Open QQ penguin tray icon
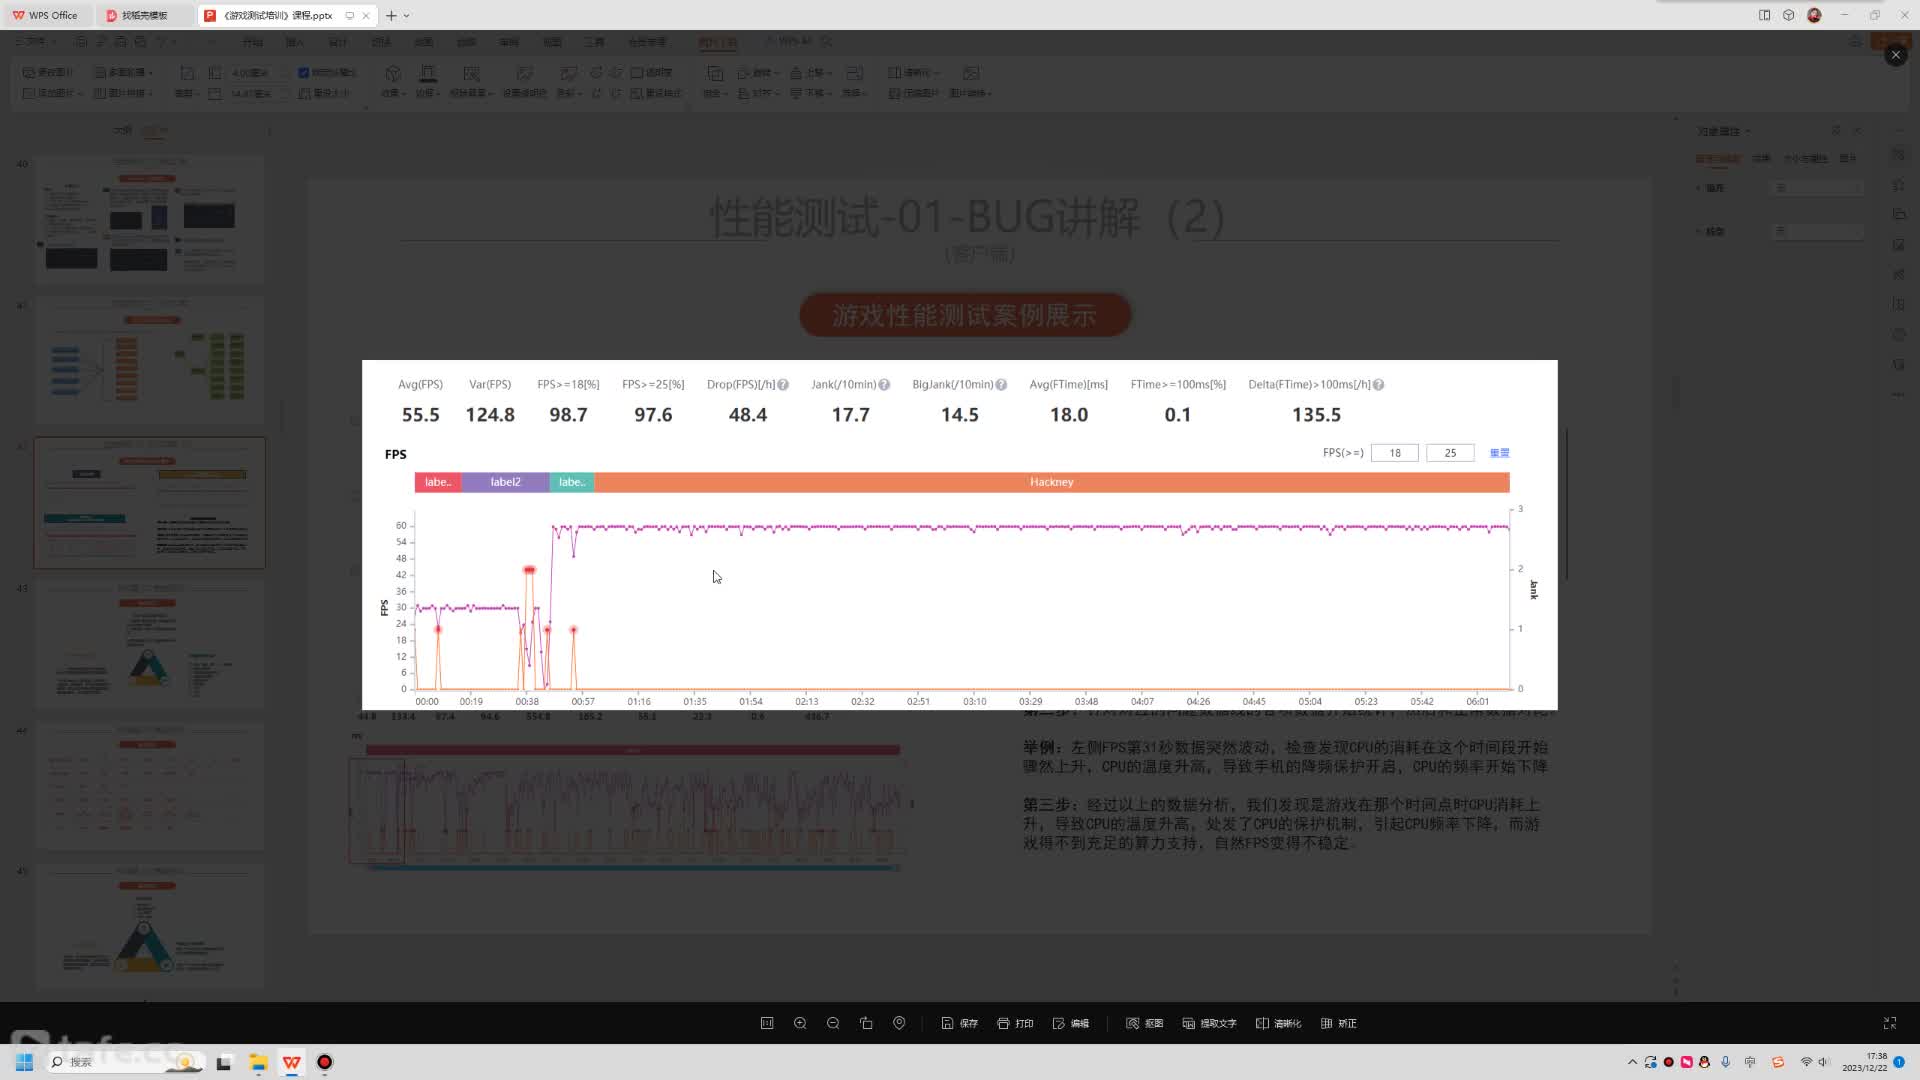Image resolution: width=1920 pixels, height=1080 pixels. [x=1704, y=1062]
